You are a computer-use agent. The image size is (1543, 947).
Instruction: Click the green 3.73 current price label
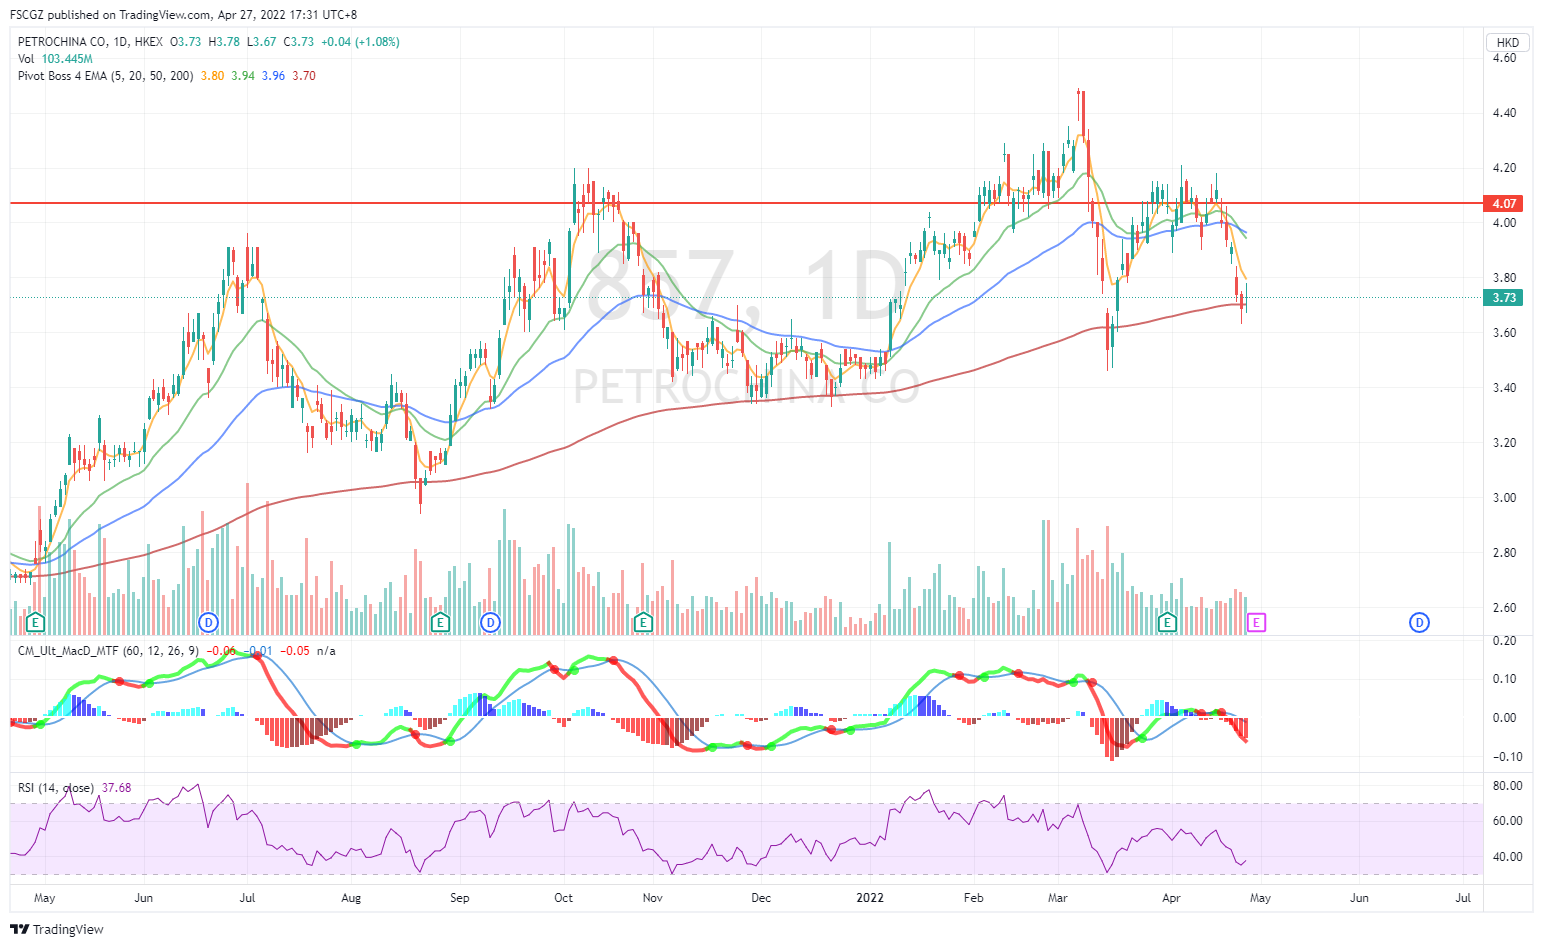pyautogui.click(x=1504, y=297)
